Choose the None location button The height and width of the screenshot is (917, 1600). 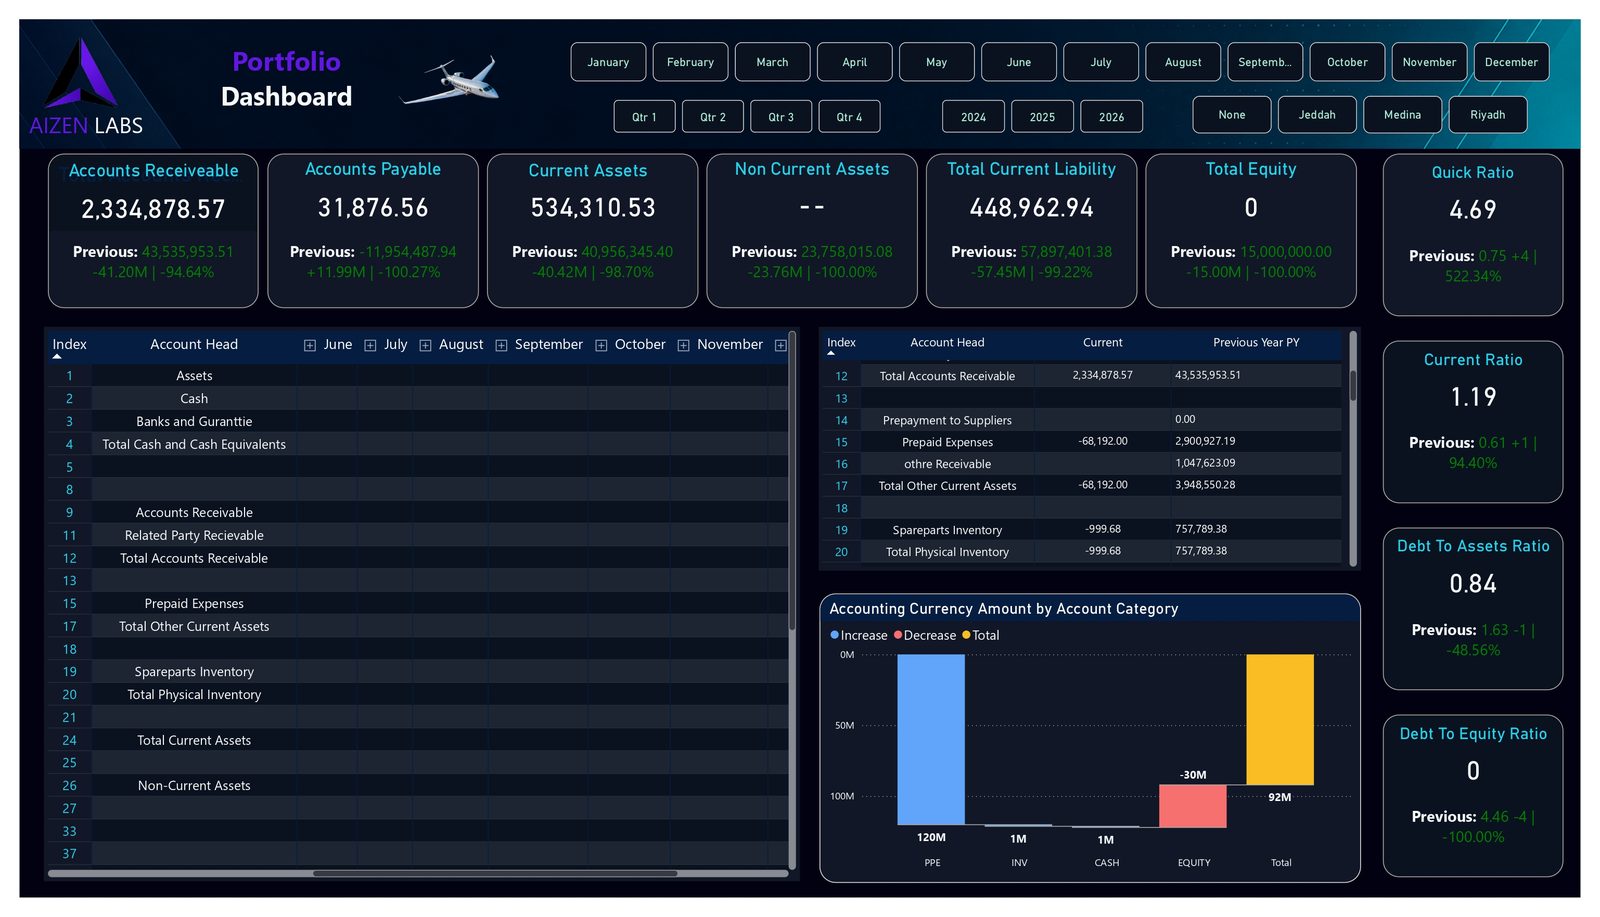1232,115
